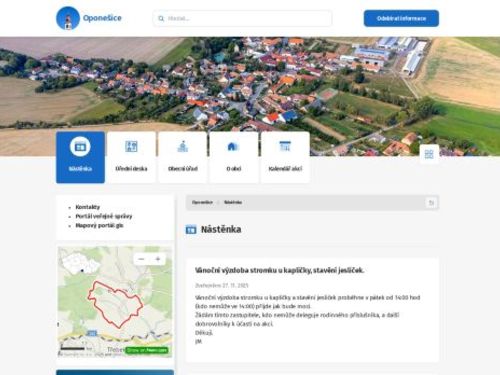Viewport: 500px width, 375px height.
Task: Click the Oponešice breadcrumb link
Action: click(x=202, y=202)
